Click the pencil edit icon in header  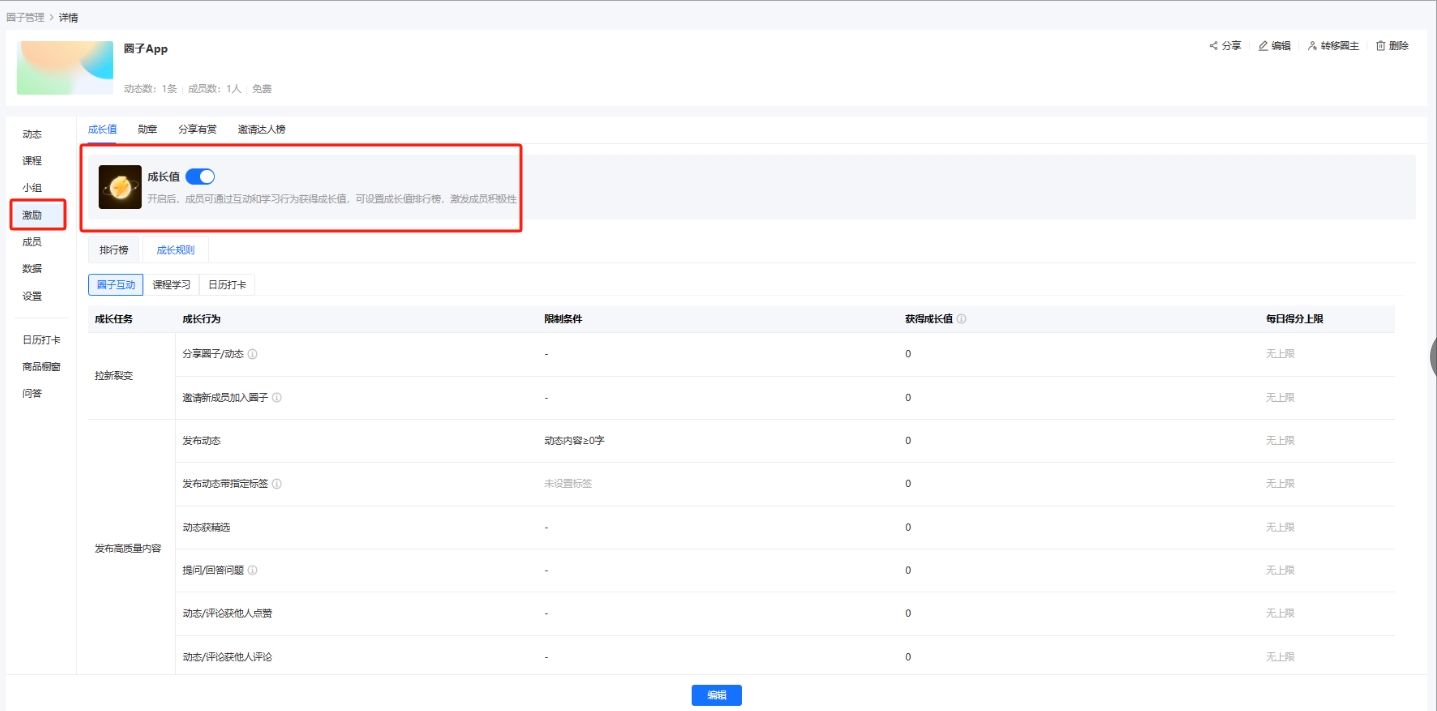[1263, 46]
